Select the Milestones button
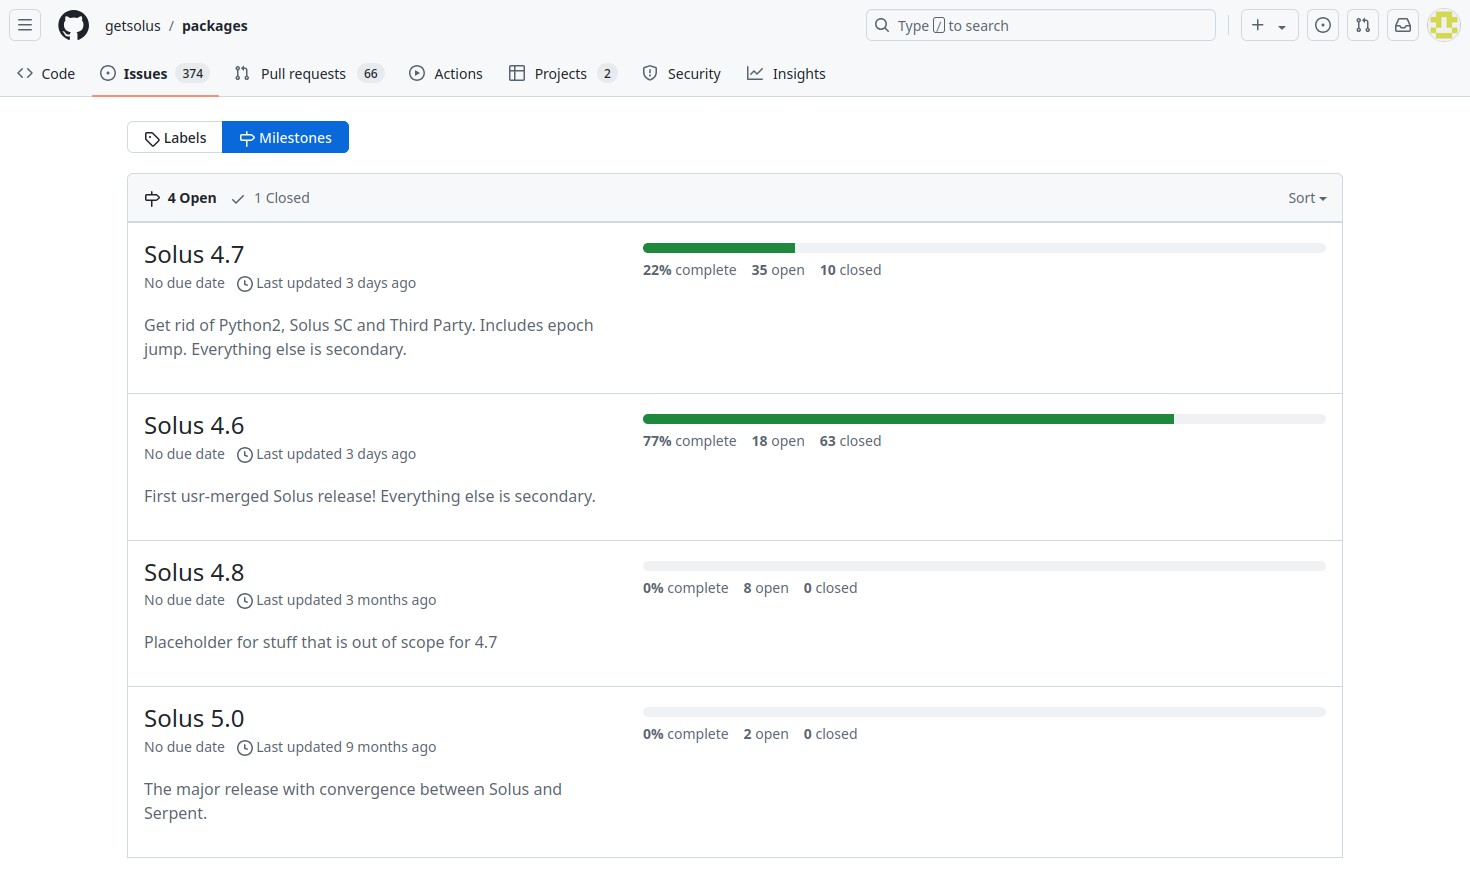The width and height of the screenshot is (1470, 876). tap(286, 137)
